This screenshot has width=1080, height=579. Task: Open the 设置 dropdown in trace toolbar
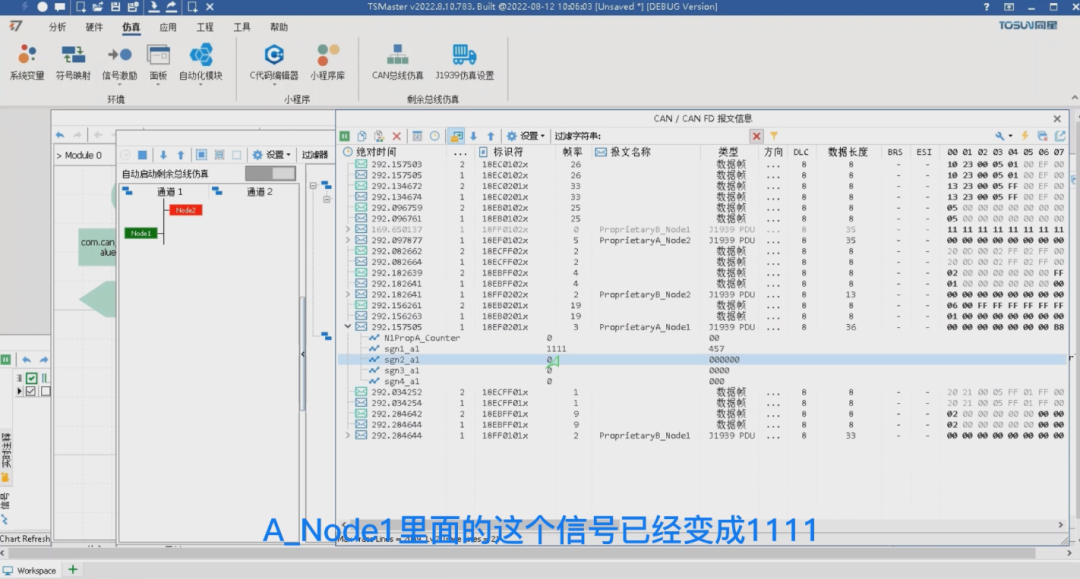(x=526, y=136)
